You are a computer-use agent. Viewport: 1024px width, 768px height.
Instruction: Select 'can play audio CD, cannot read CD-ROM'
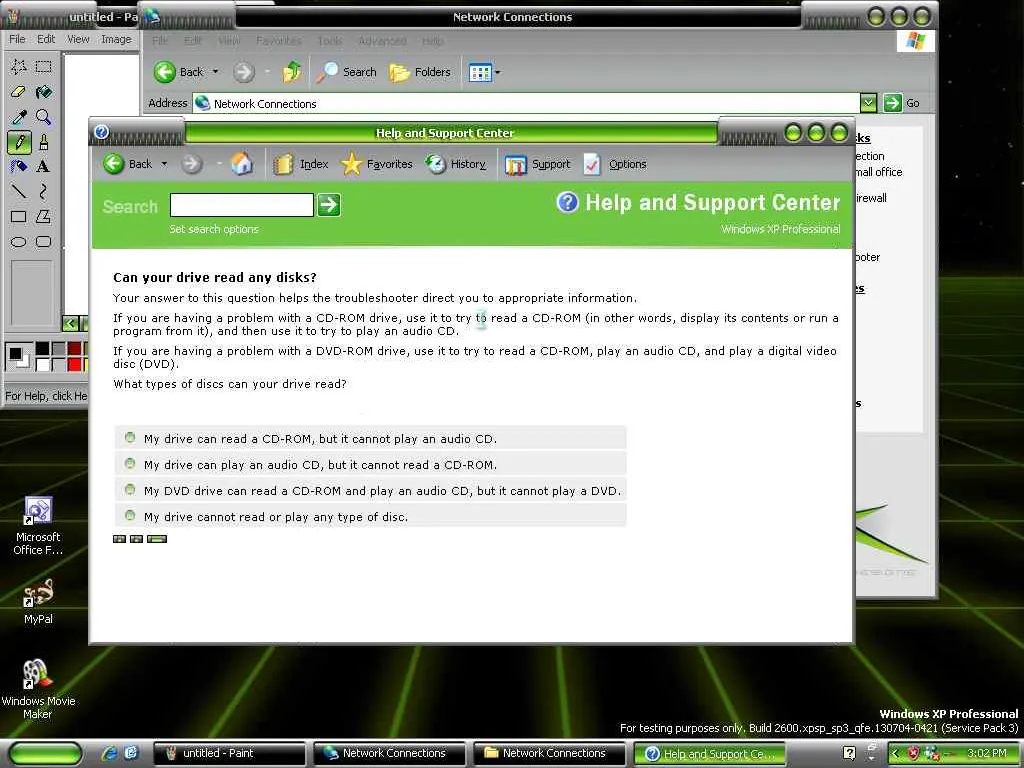pyautogui.click(x=130, y=464)
